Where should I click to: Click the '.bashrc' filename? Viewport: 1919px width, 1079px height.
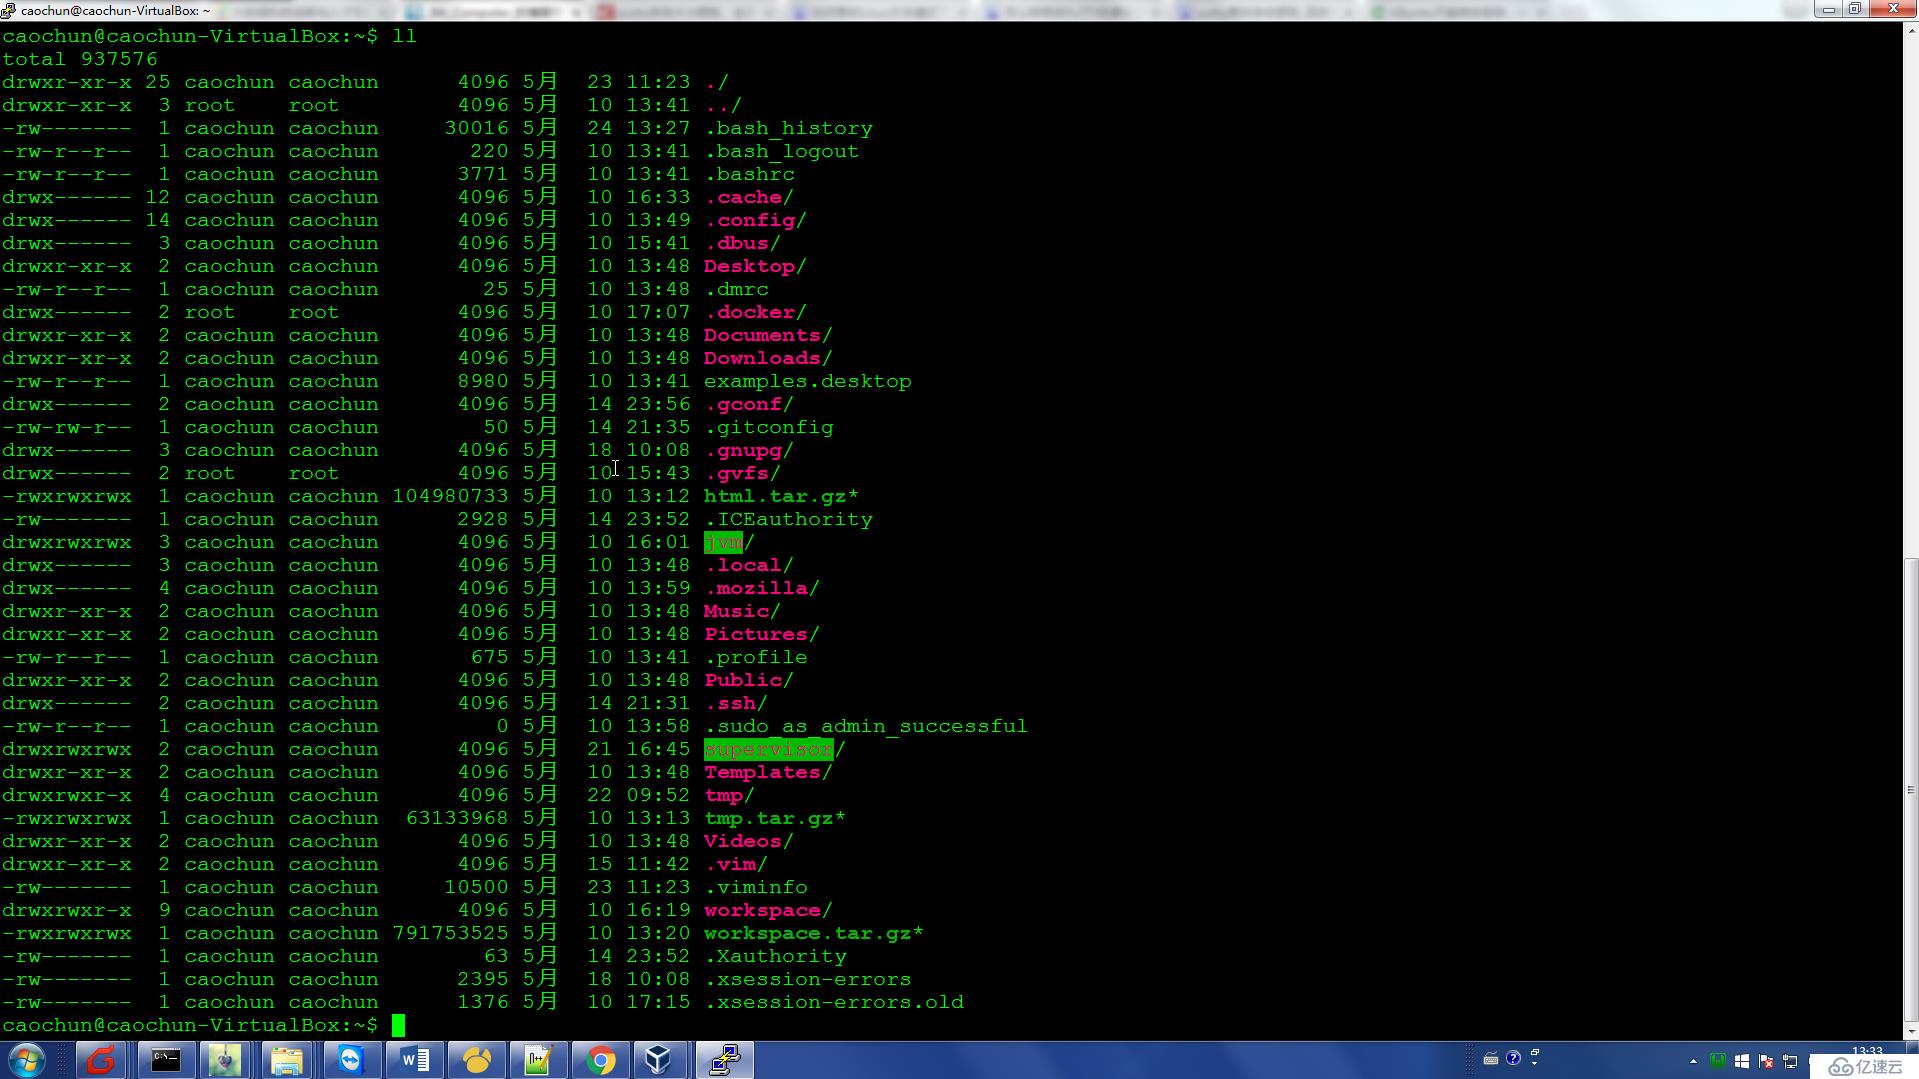point(749,174)
